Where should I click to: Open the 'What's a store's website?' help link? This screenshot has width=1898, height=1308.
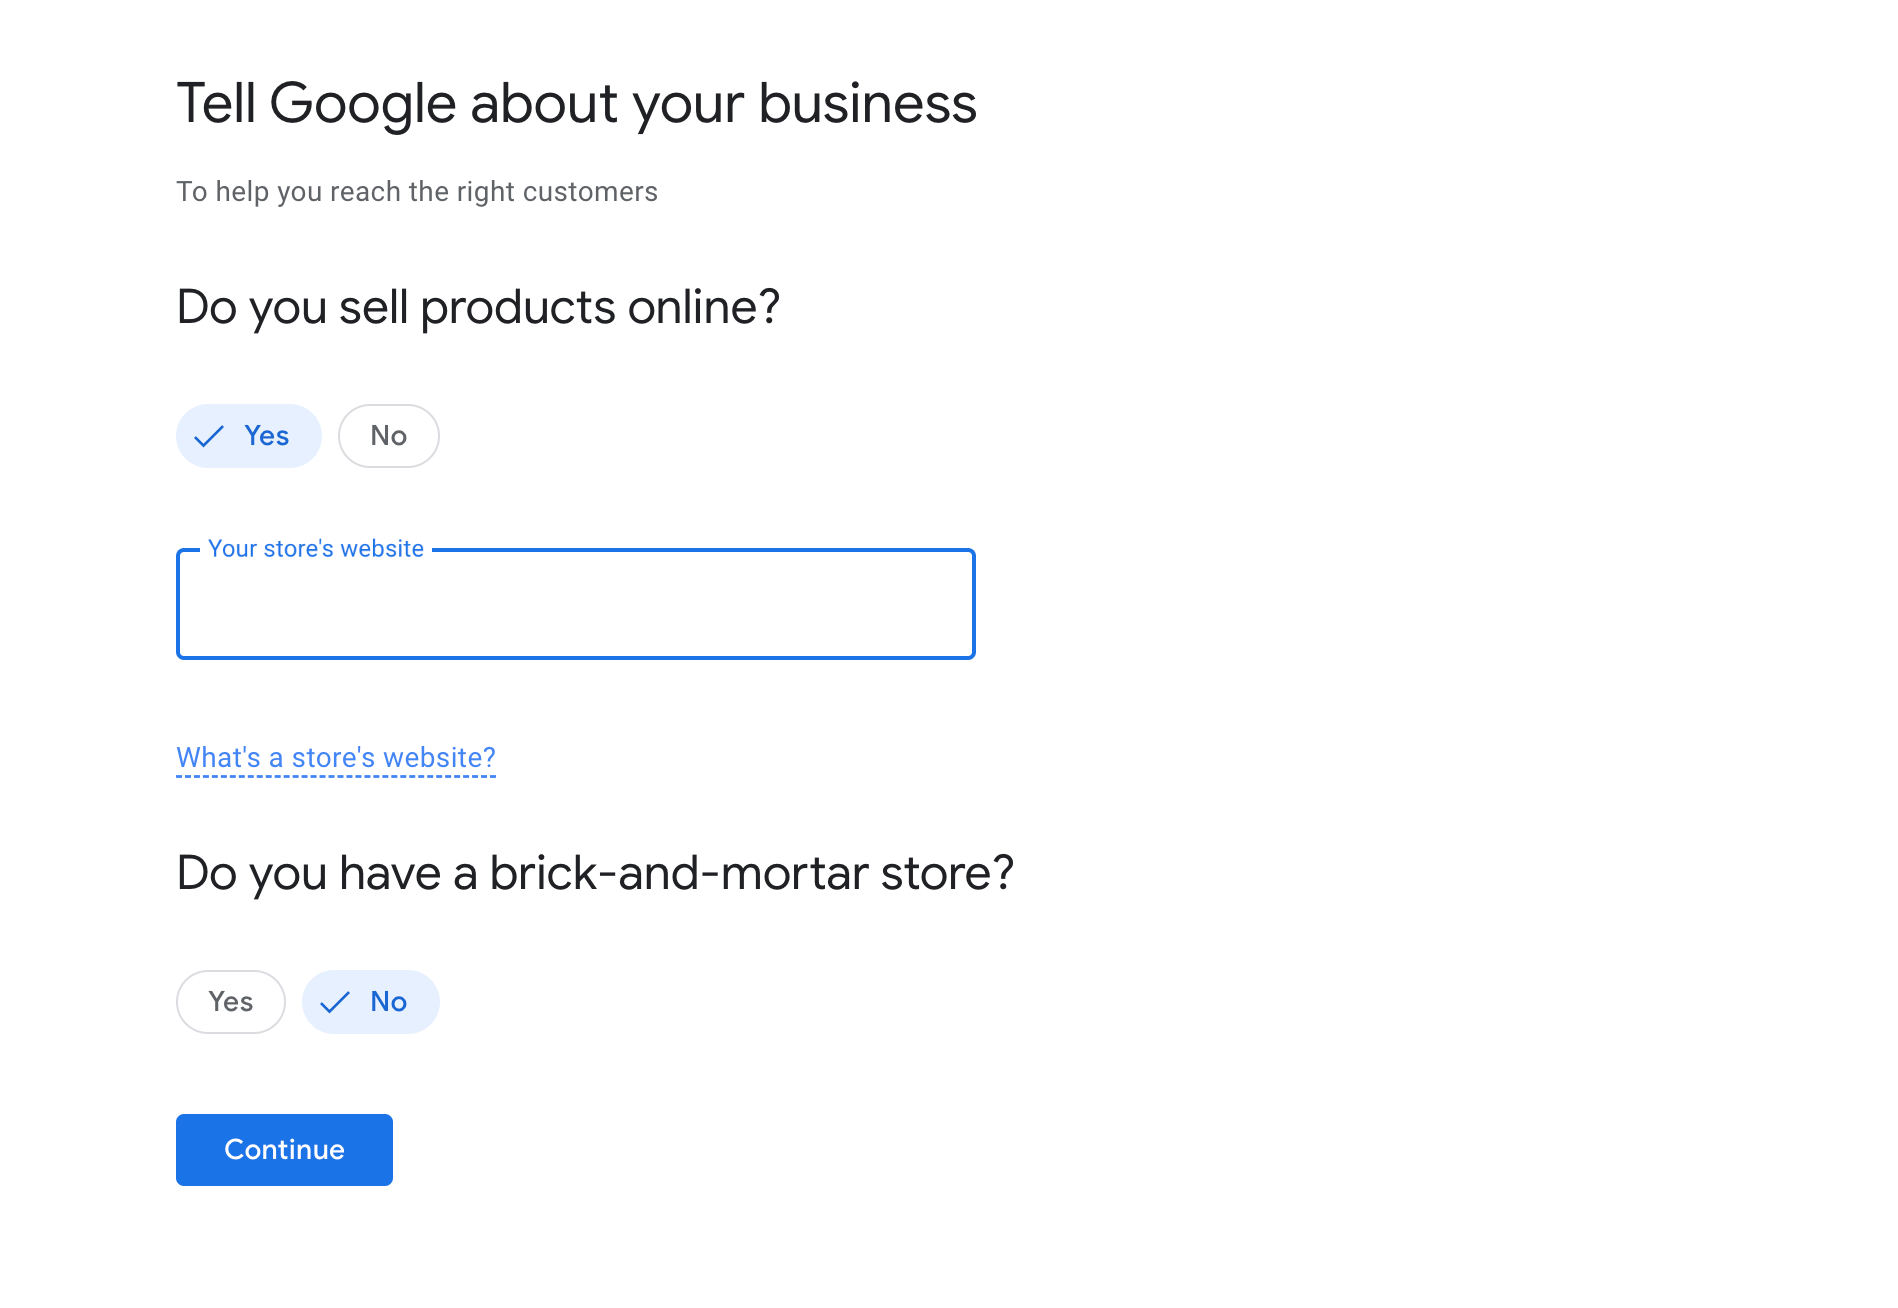click(336, 758)
